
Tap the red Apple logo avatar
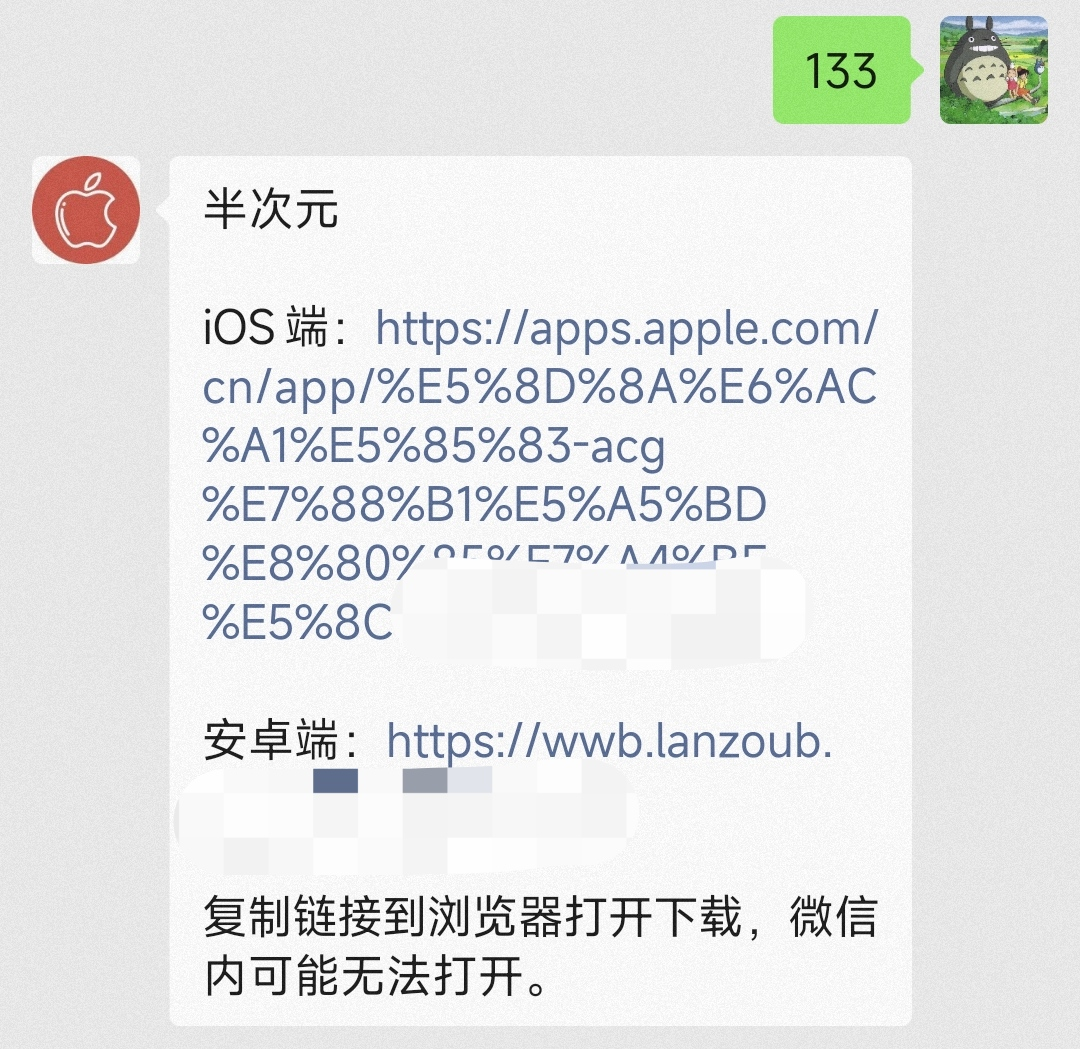tap(86, 210)
